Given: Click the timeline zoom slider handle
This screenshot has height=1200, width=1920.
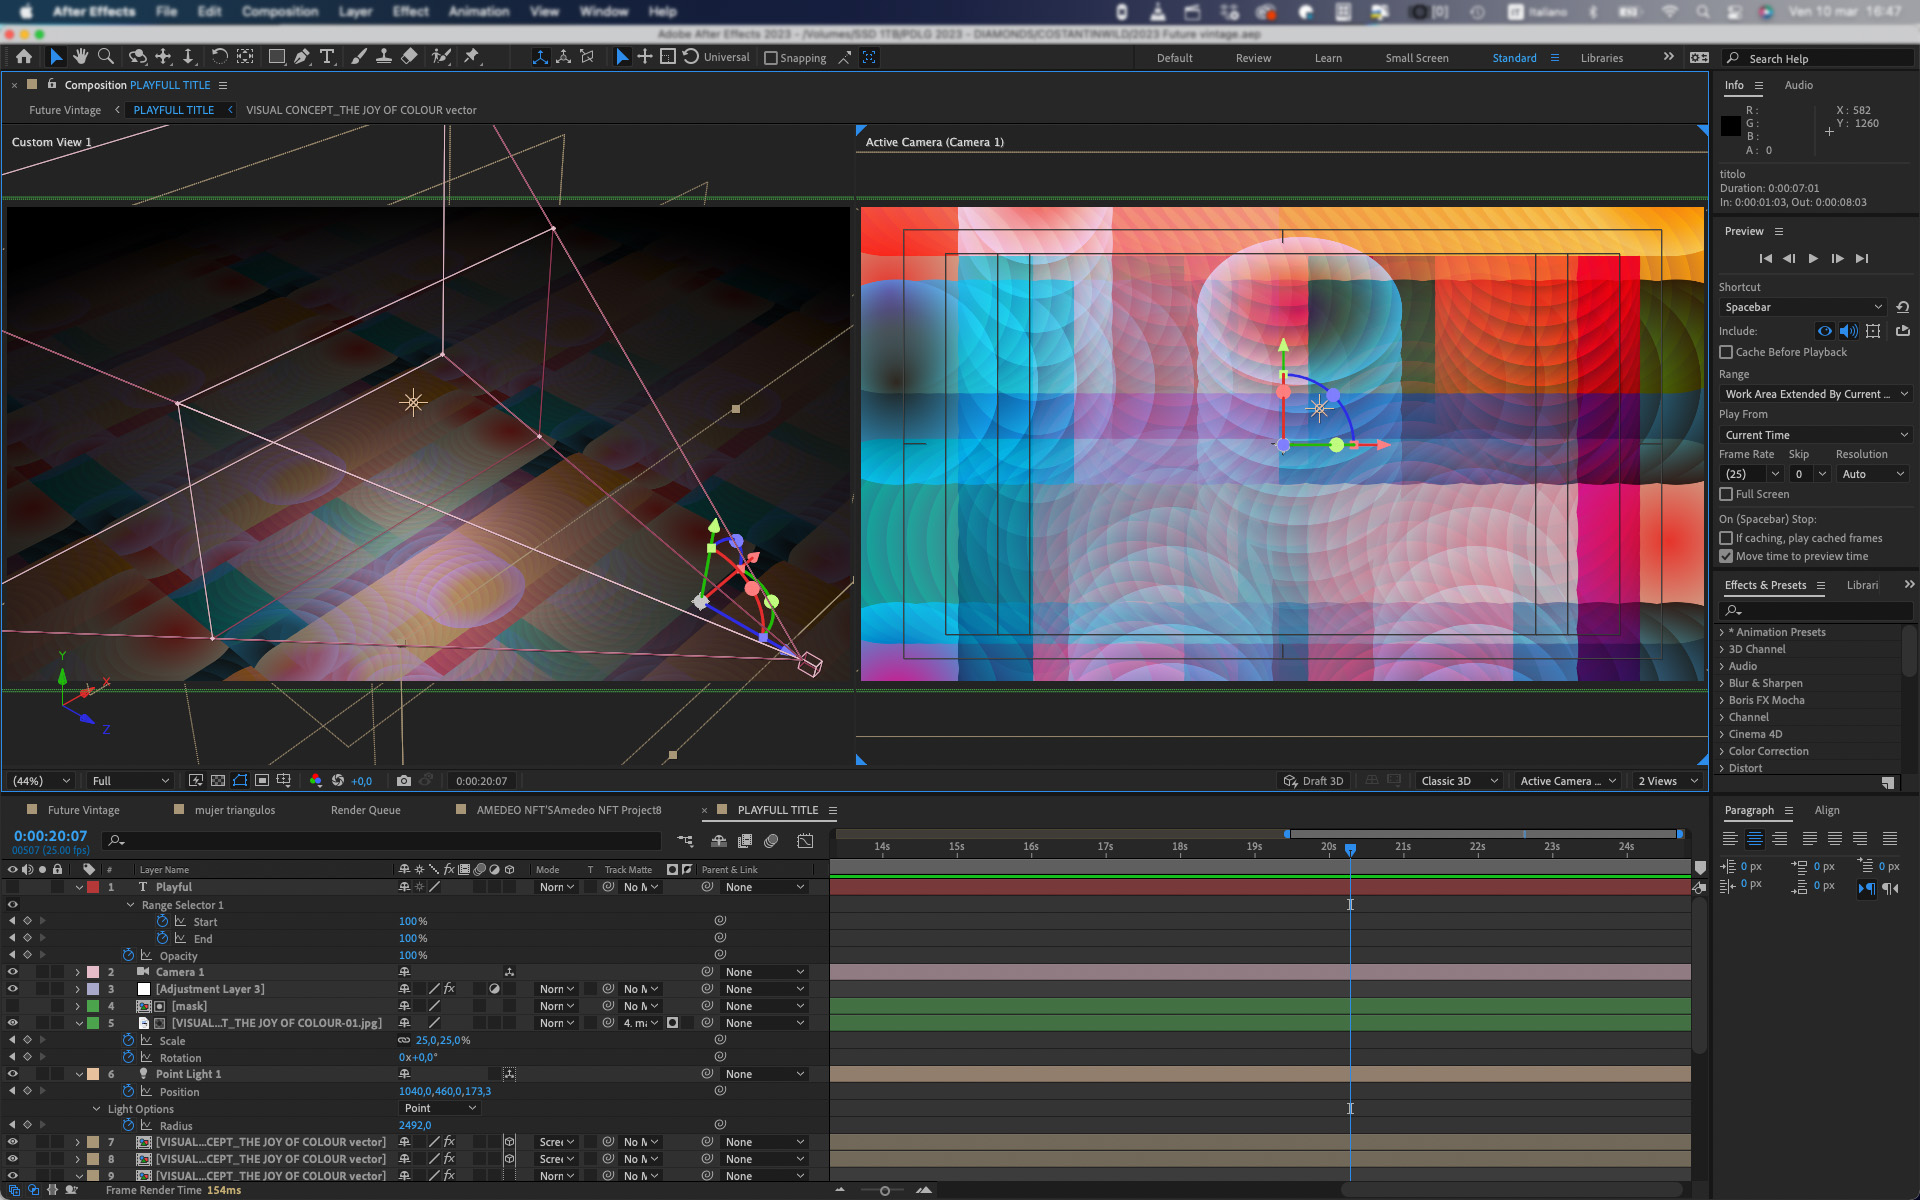Looking at the screenshot, I should tap(884, 1190).
